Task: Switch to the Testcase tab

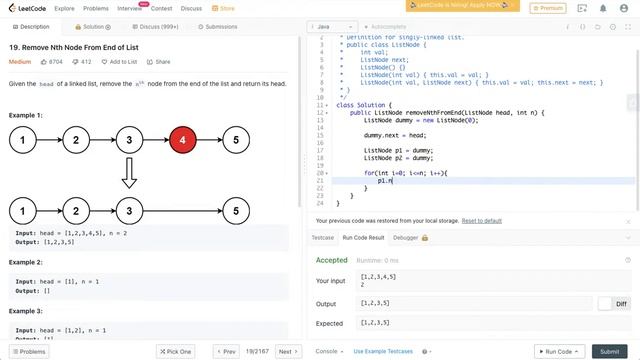Action: coord(322,238)
